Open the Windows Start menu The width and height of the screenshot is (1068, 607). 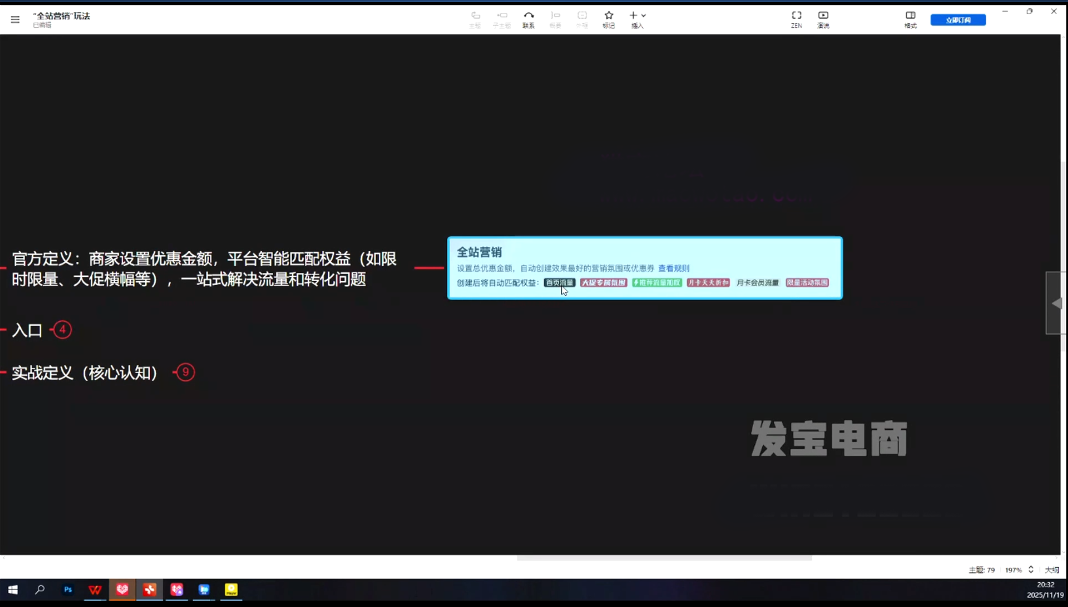pyautogui.click(x=13, y=590)
